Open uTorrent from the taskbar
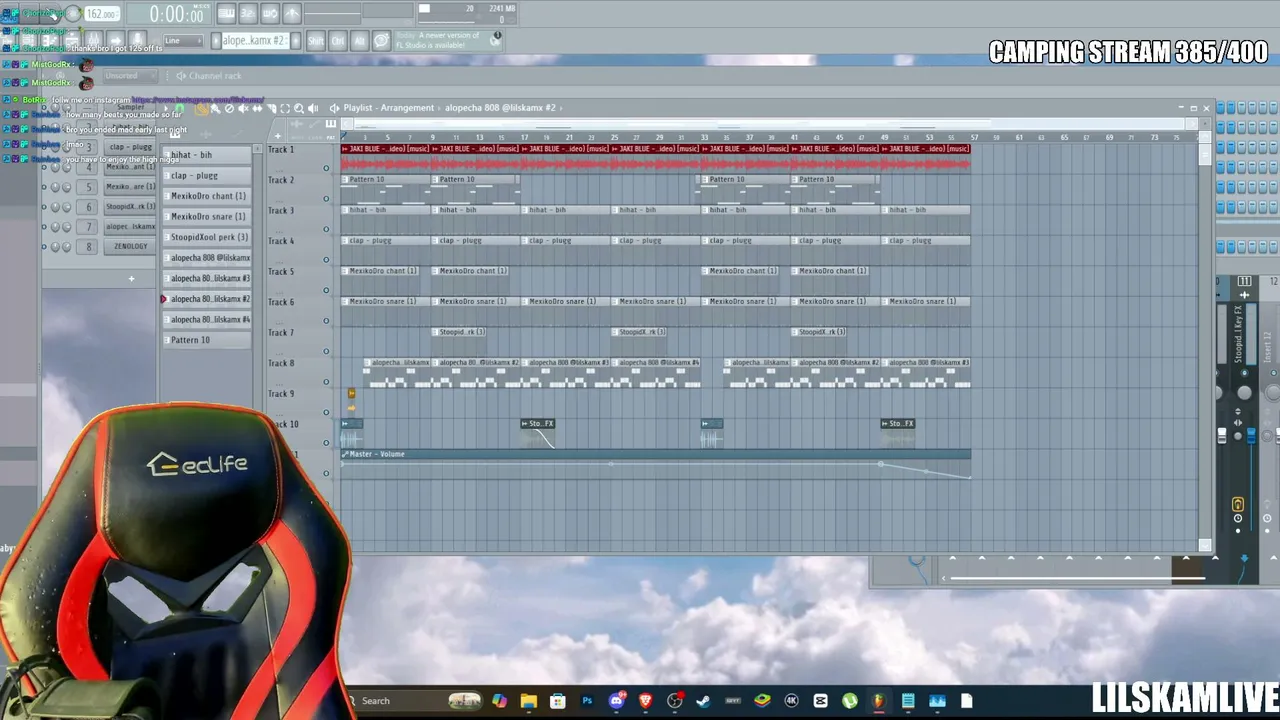1280x720 pixels. [x=850, y=701]
